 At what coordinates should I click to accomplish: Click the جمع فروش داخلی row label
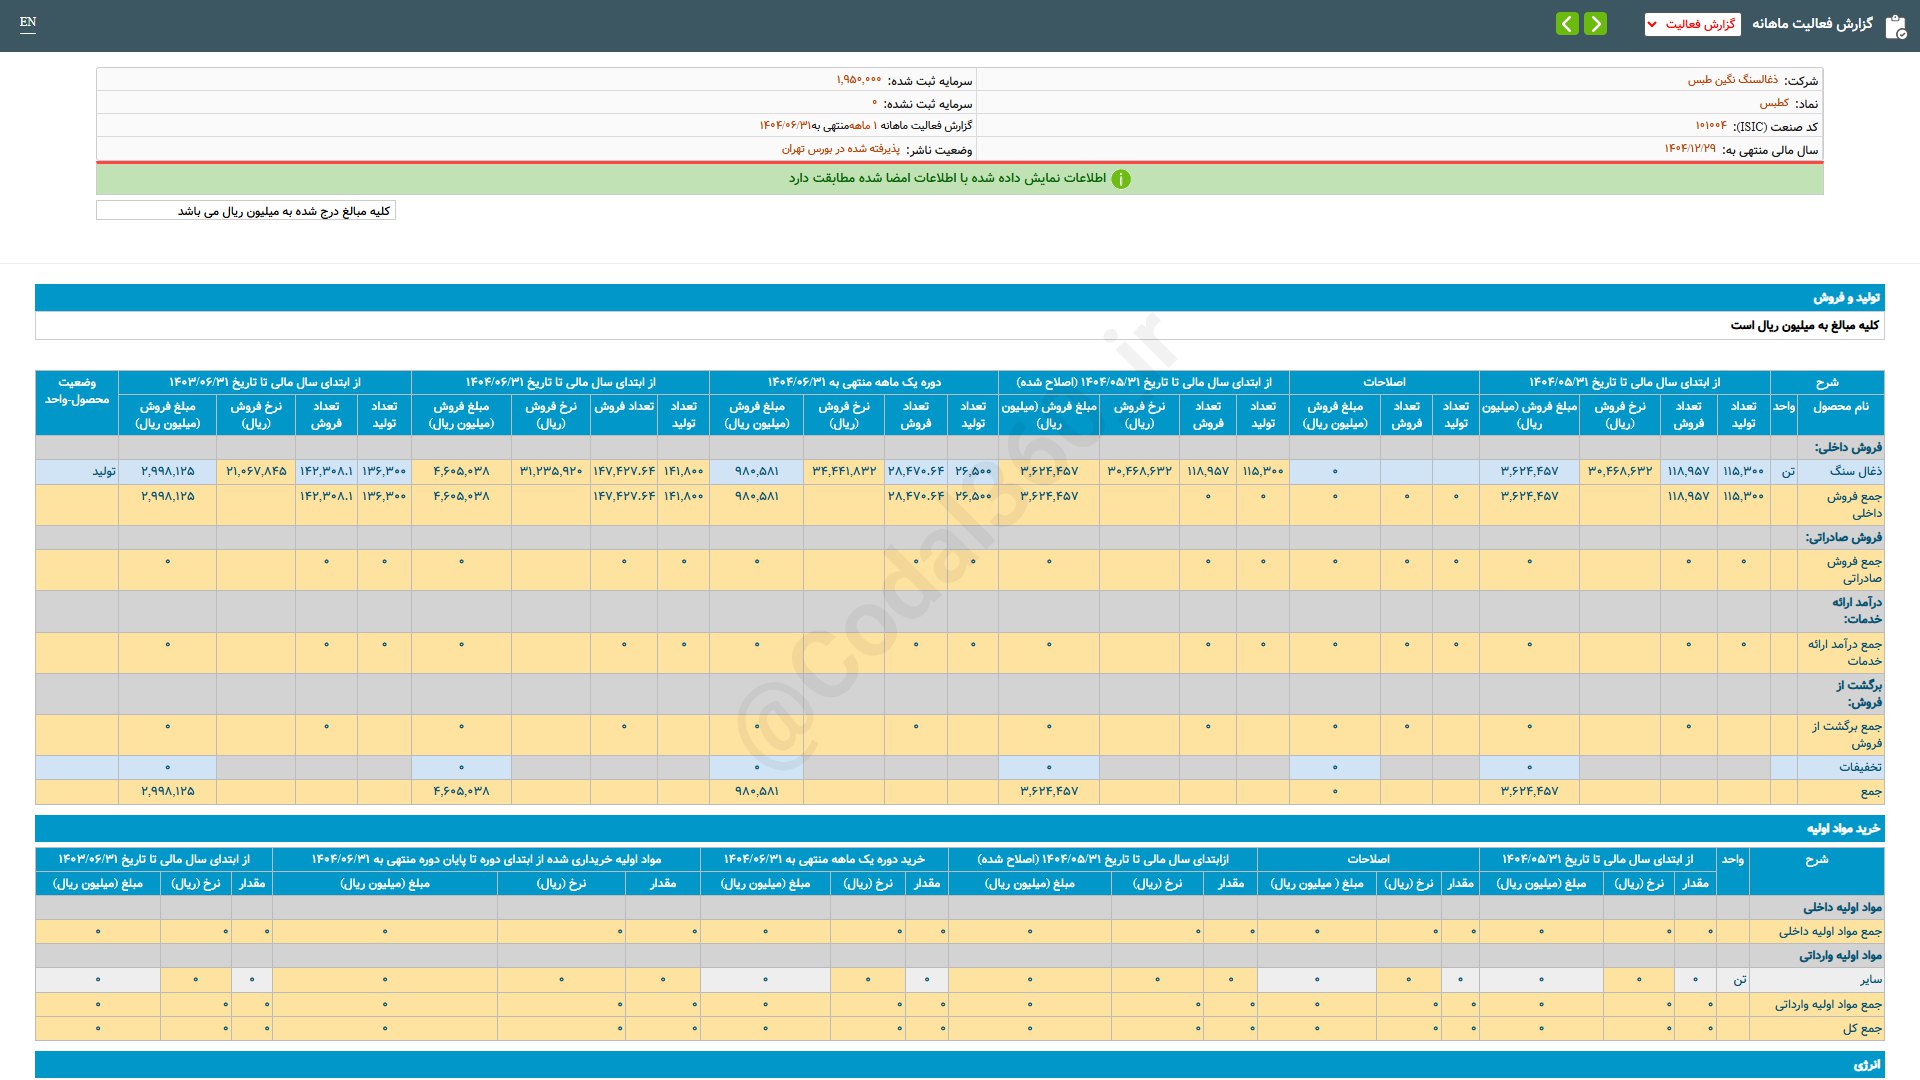click(1853, 504)
